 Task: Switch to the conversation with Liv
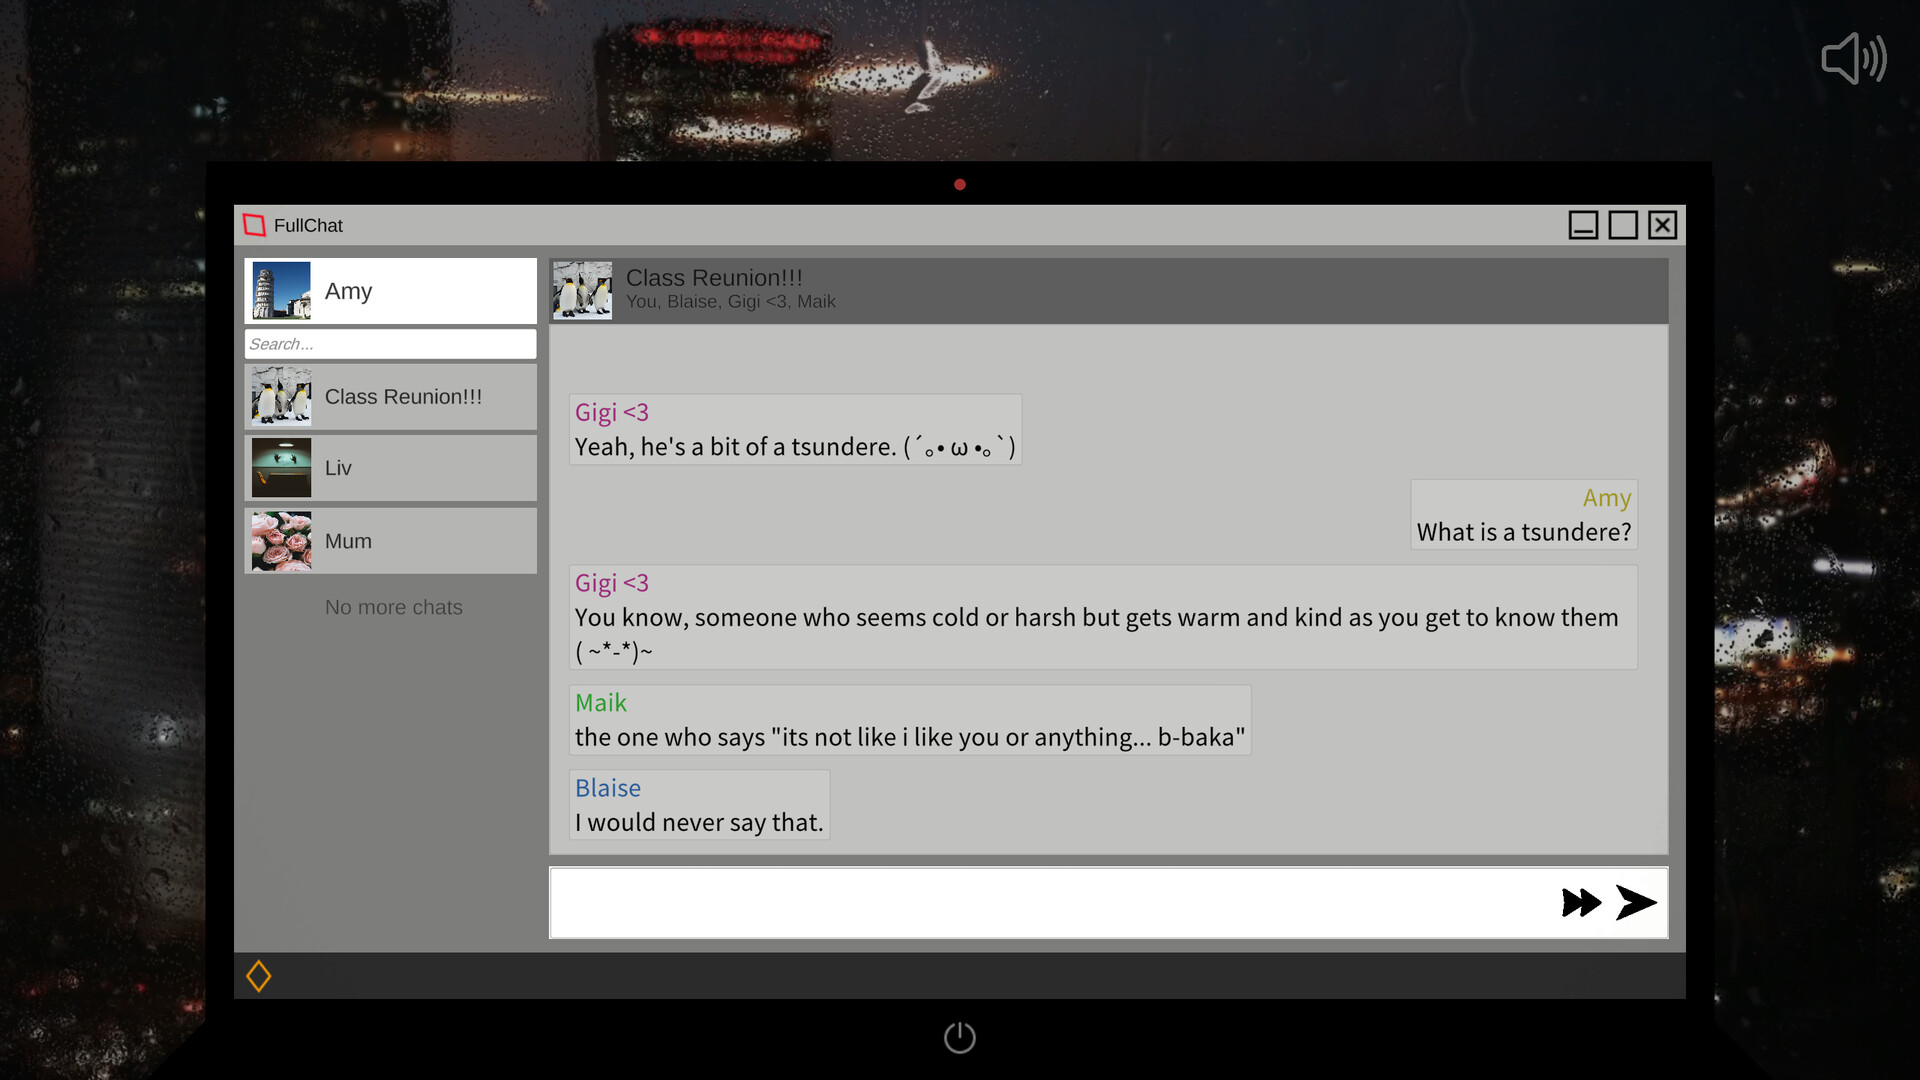[390, 467]
